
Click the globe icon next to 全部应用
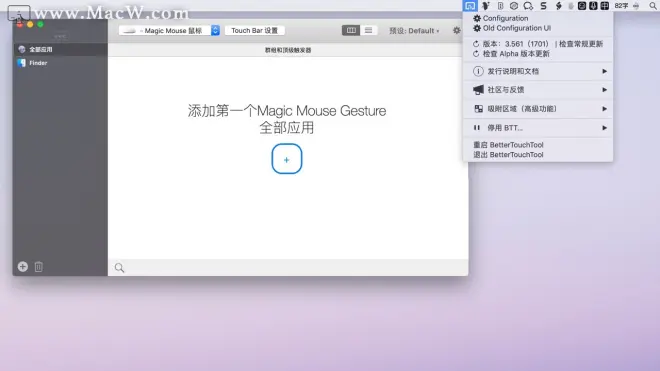(x=22, y=49)
